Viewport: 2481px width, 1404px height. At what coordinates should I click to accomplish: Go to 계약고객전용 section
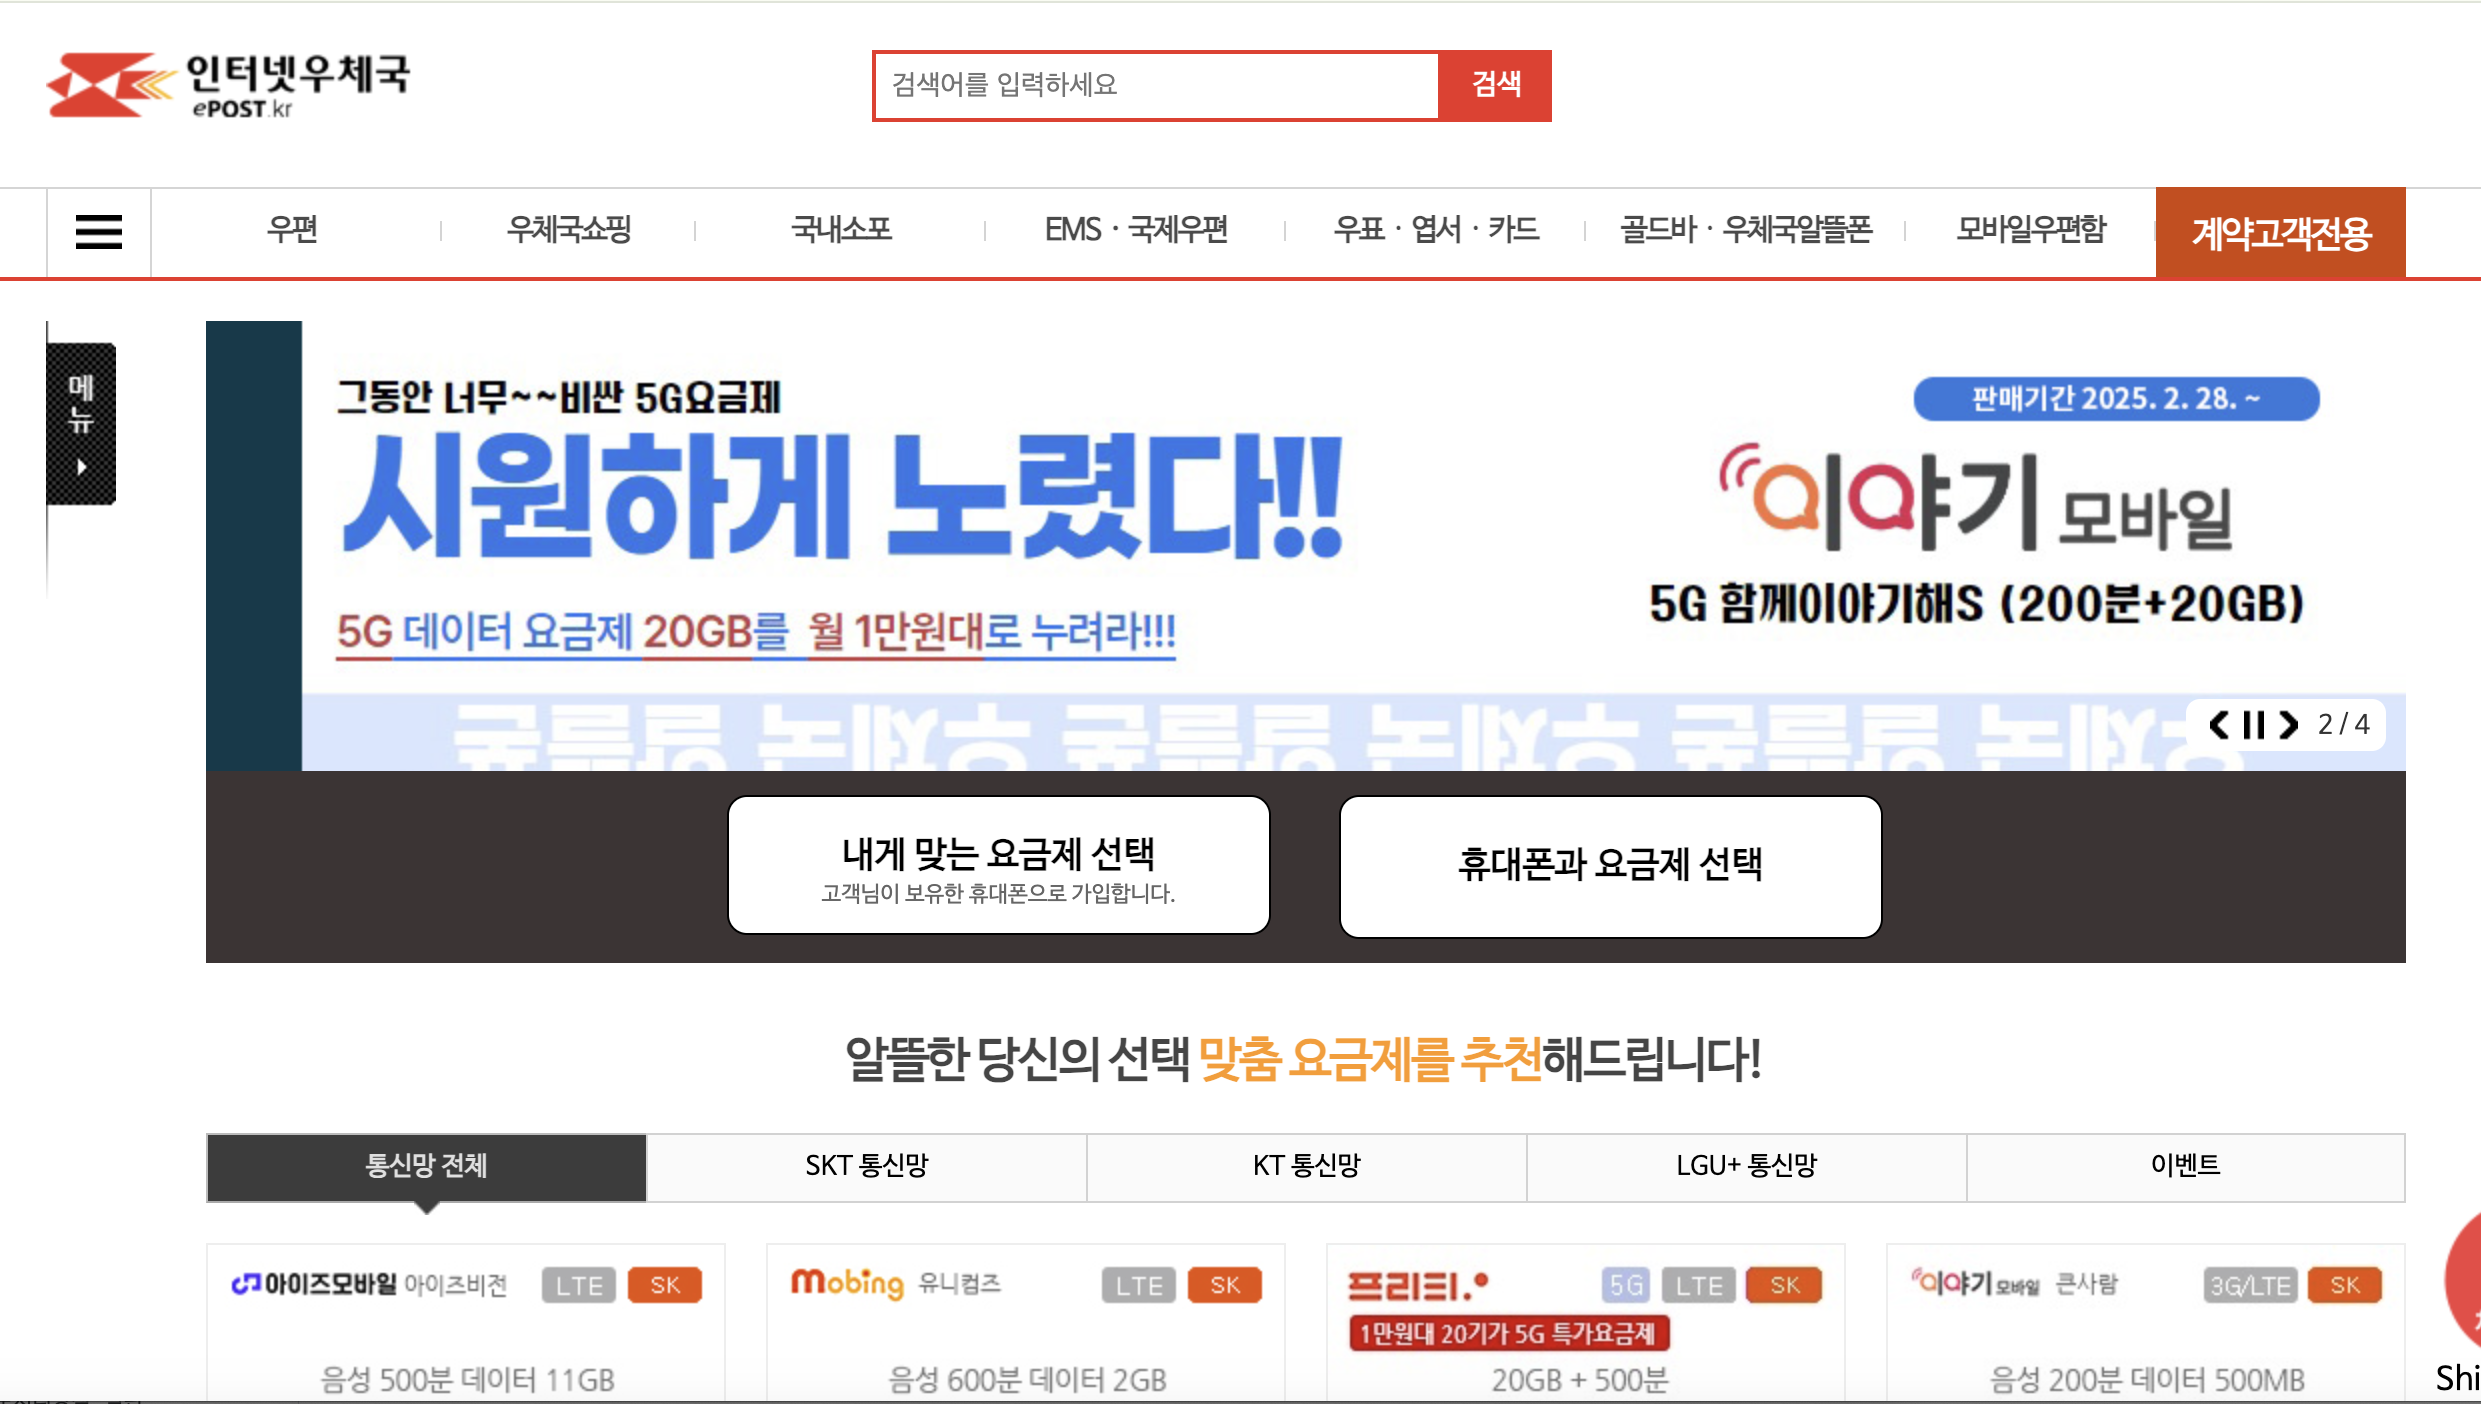[2281, 233]
